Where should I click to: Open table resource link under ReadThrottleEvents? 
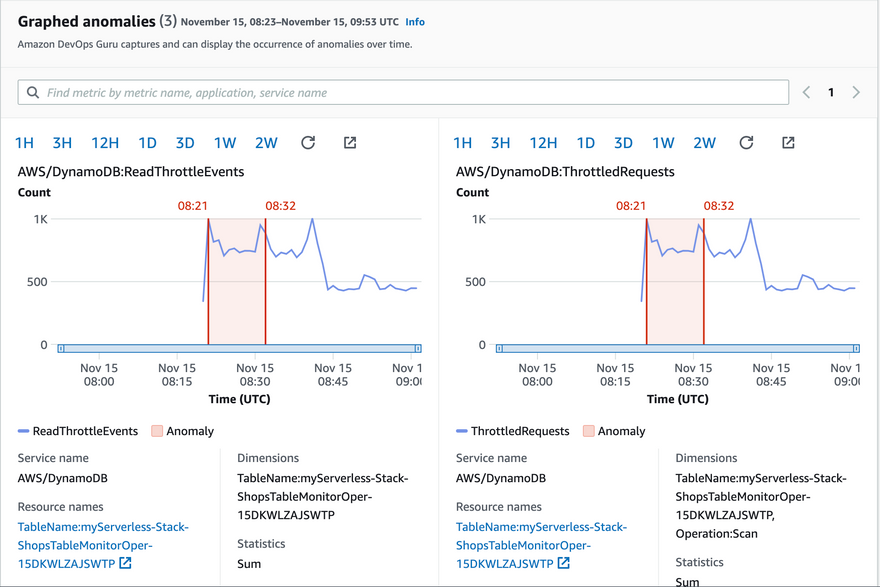pos(103,545)
